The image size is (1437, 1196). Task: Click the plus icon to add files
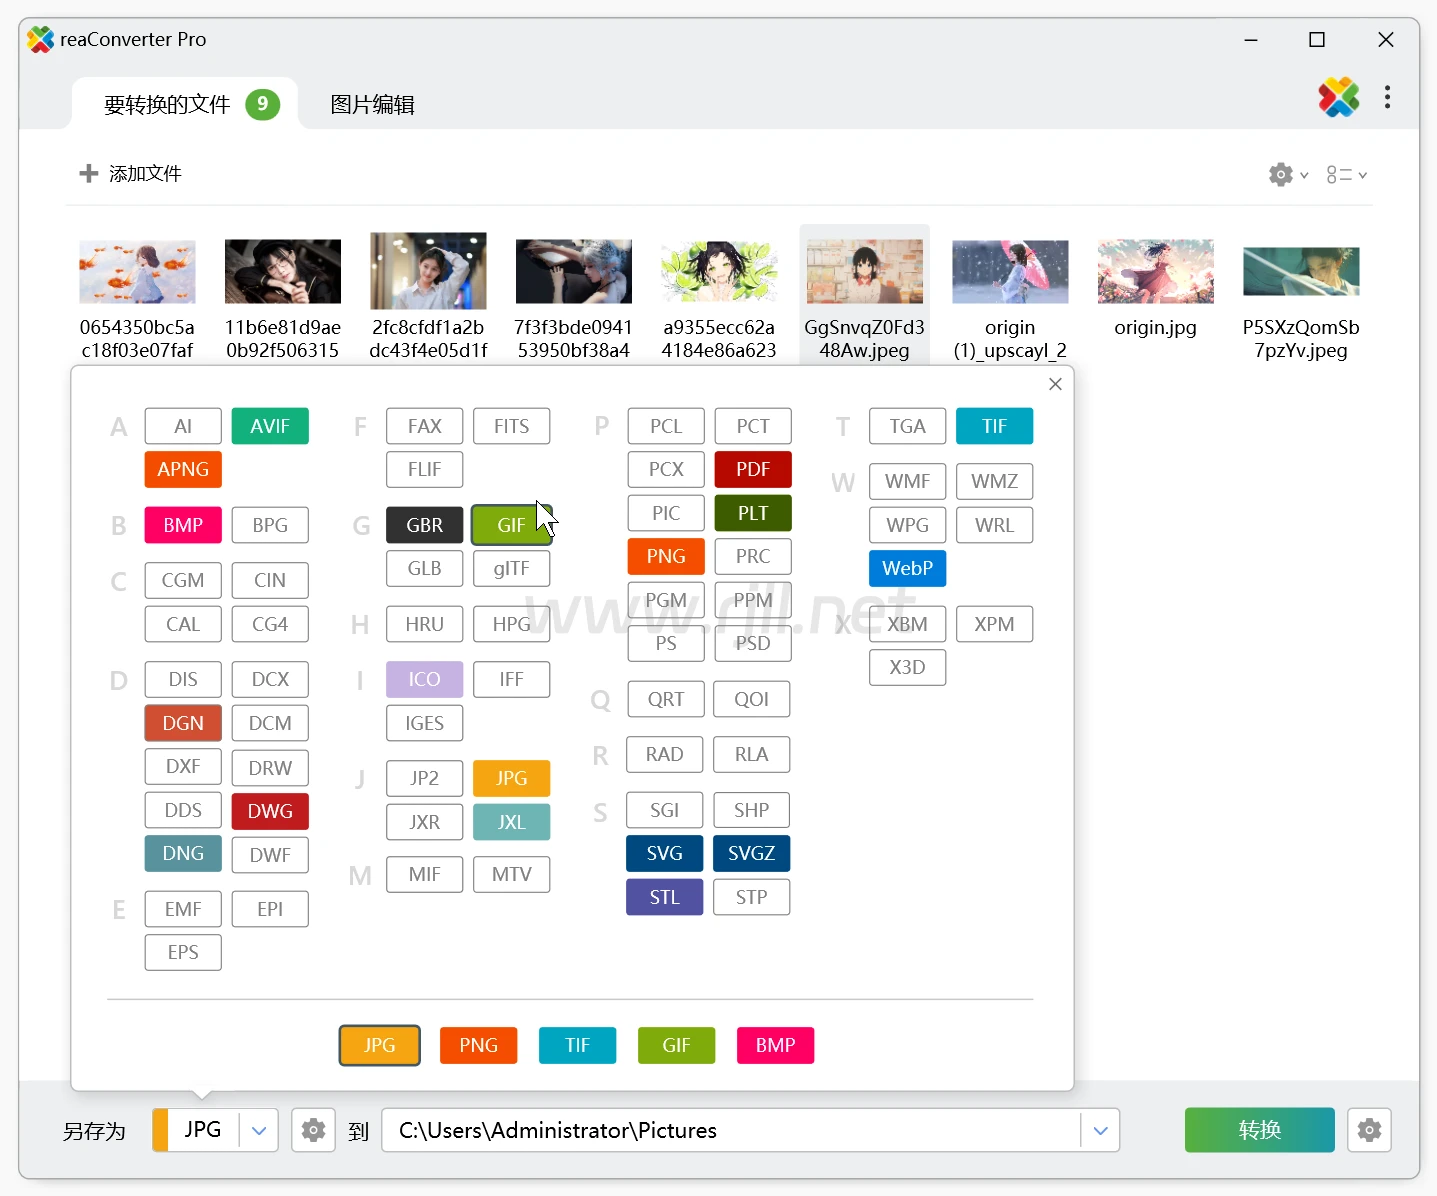(x=89, y=174)
